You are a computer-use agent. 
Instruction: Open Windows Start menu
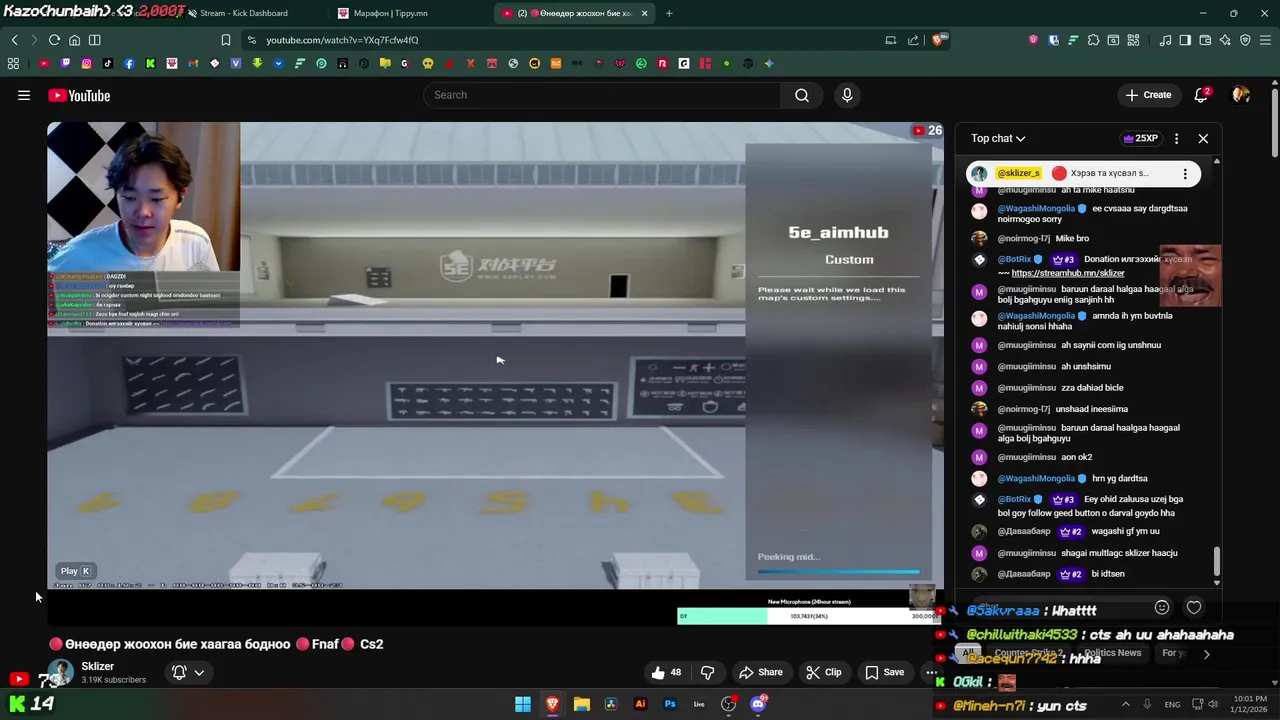[522, 704]
